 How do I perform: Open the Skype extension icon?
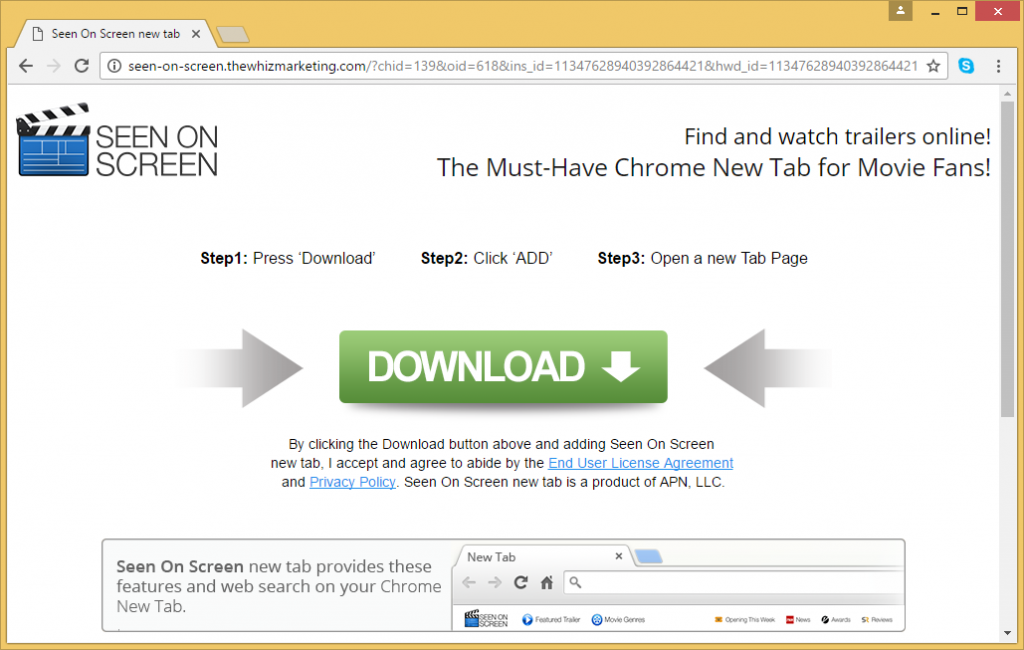click(966, 66)
